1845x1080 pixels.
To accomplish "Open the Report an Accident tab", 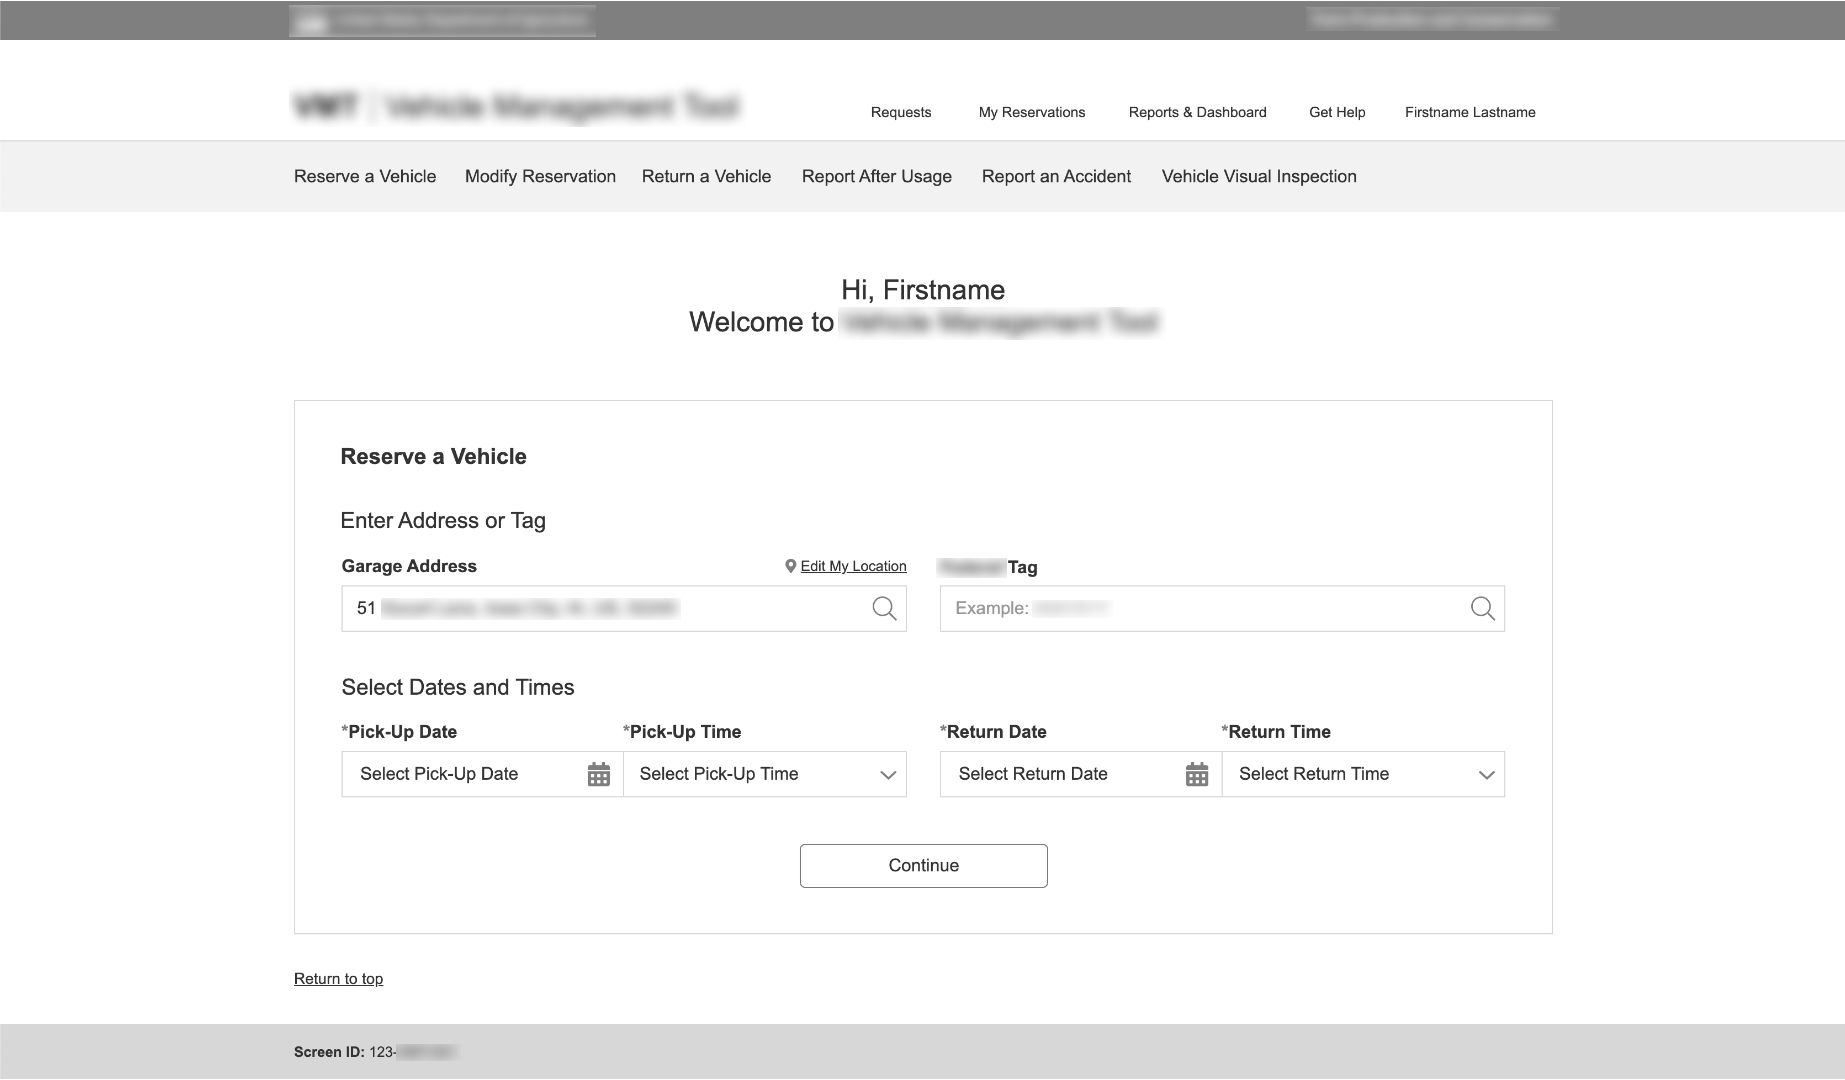I will tap(1055, 176).
